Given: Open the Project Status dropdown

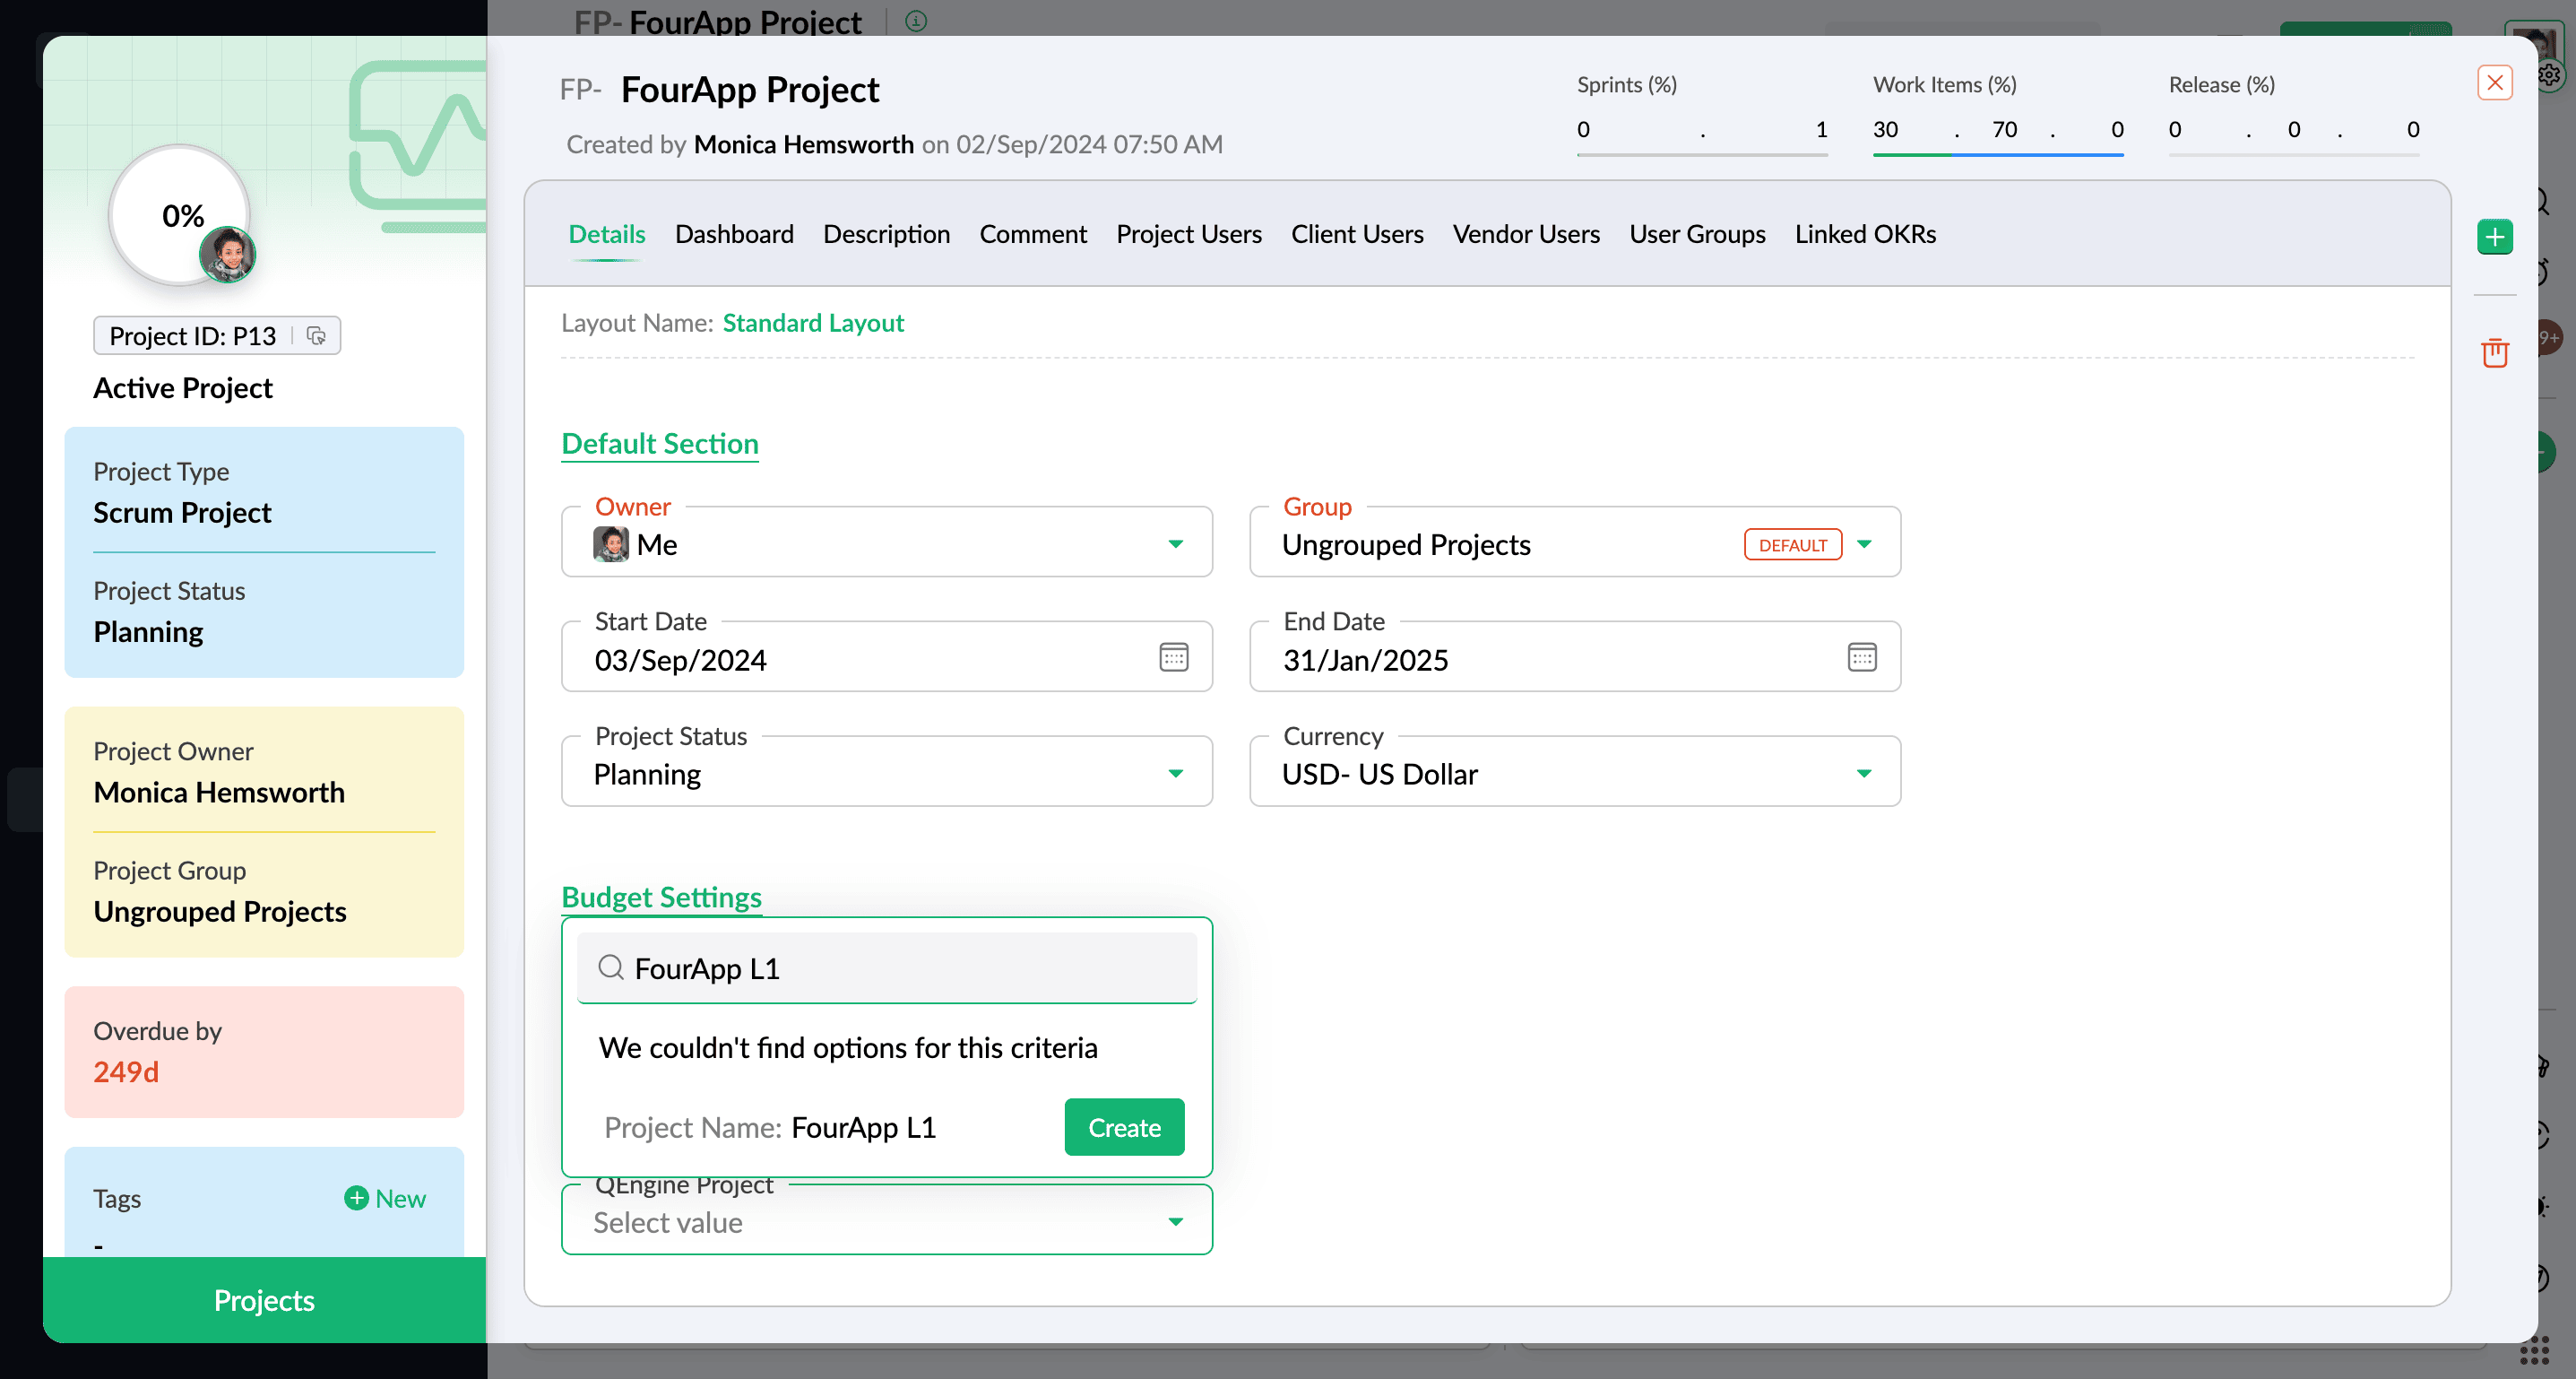Looking at the screenshot, I should (1175, 773).
